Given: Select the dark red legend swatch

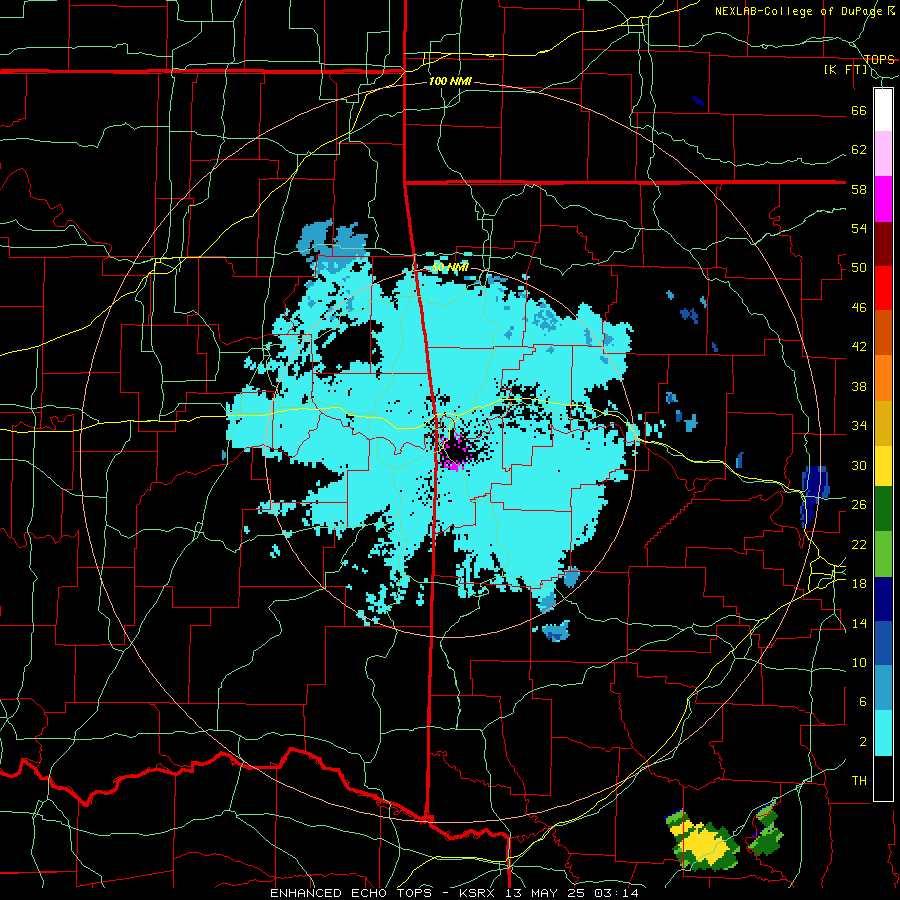Looking at the screenshot, I should click(883, 243).
